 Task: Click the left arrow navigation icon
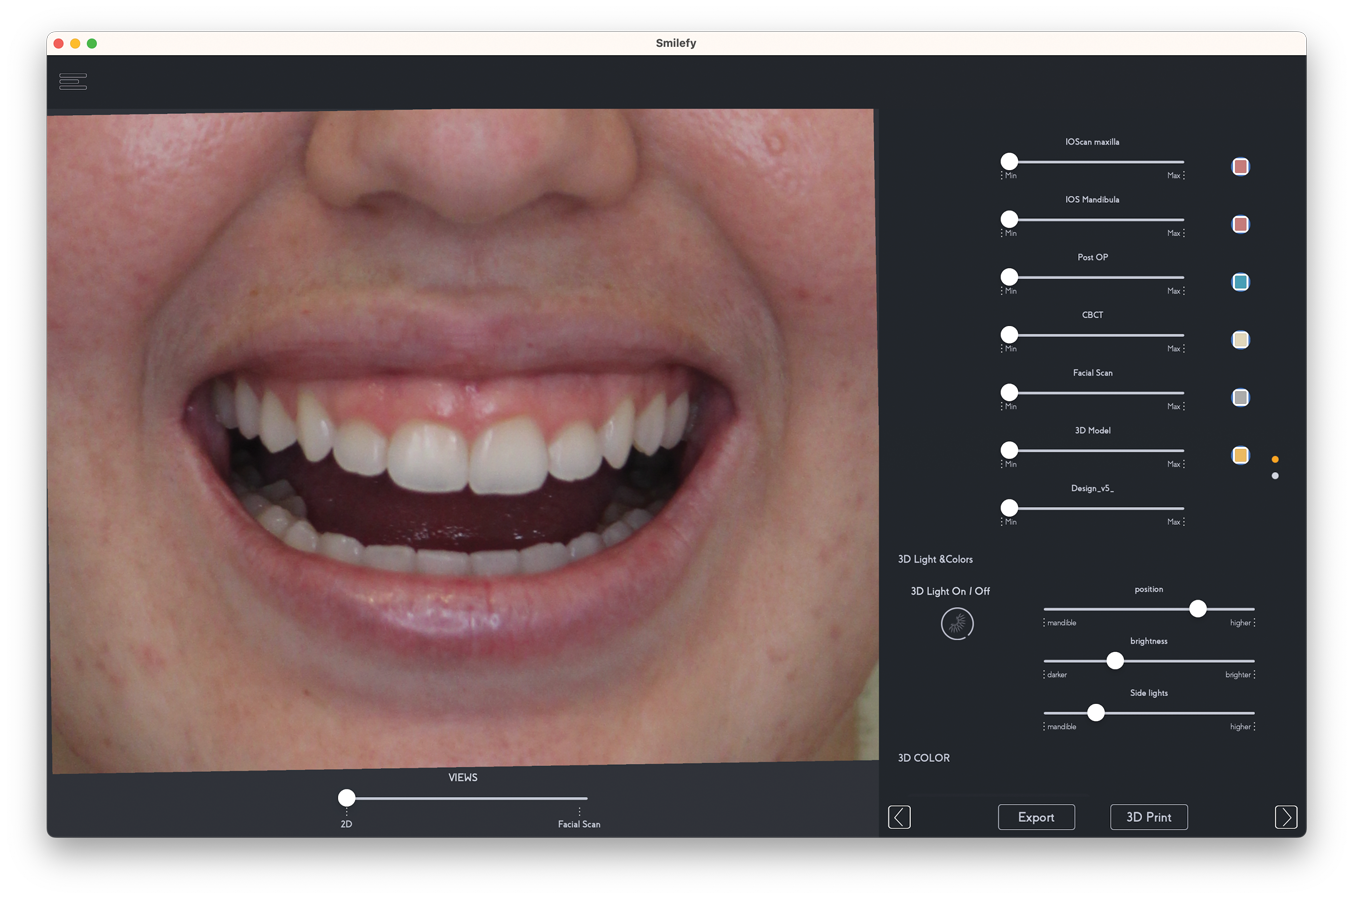pyautogui.click(x=899, y=817)
